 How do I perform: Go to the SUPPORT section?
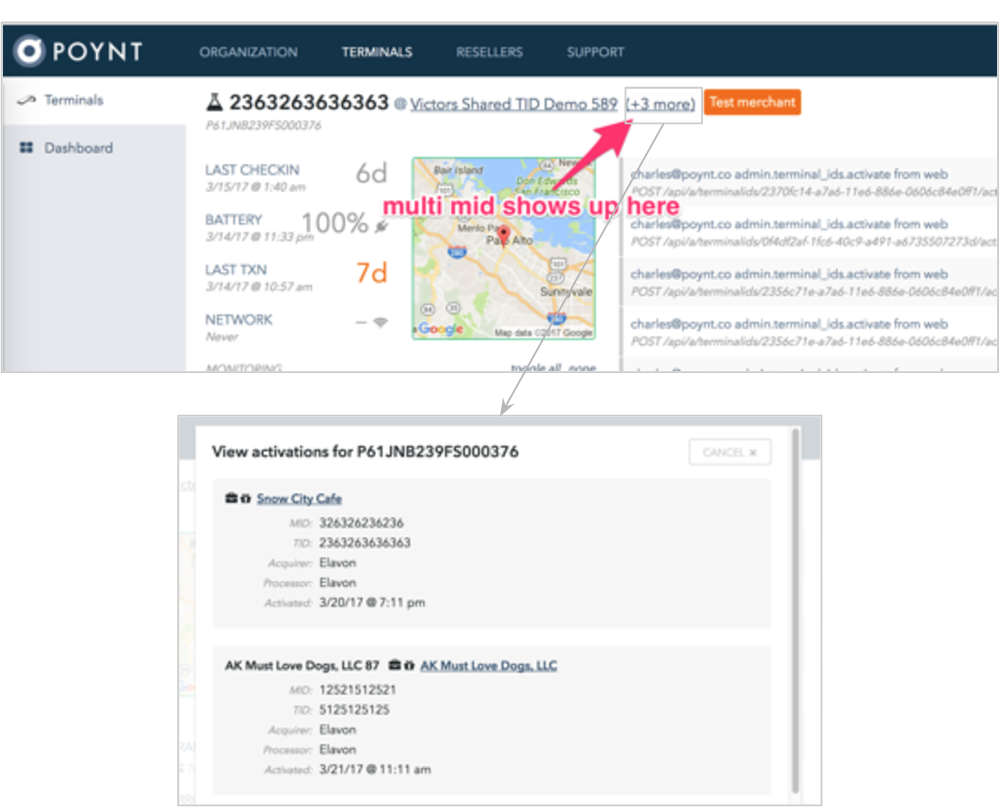(x=595, y=52)
